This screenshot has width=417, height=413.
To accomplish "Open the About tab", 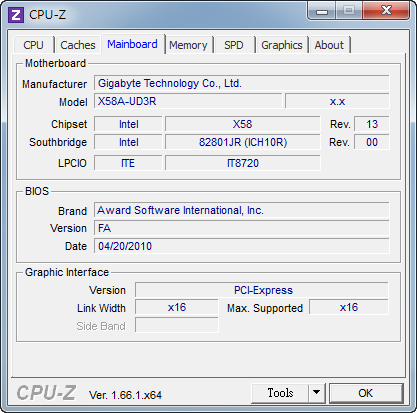I will click(329, 45).
